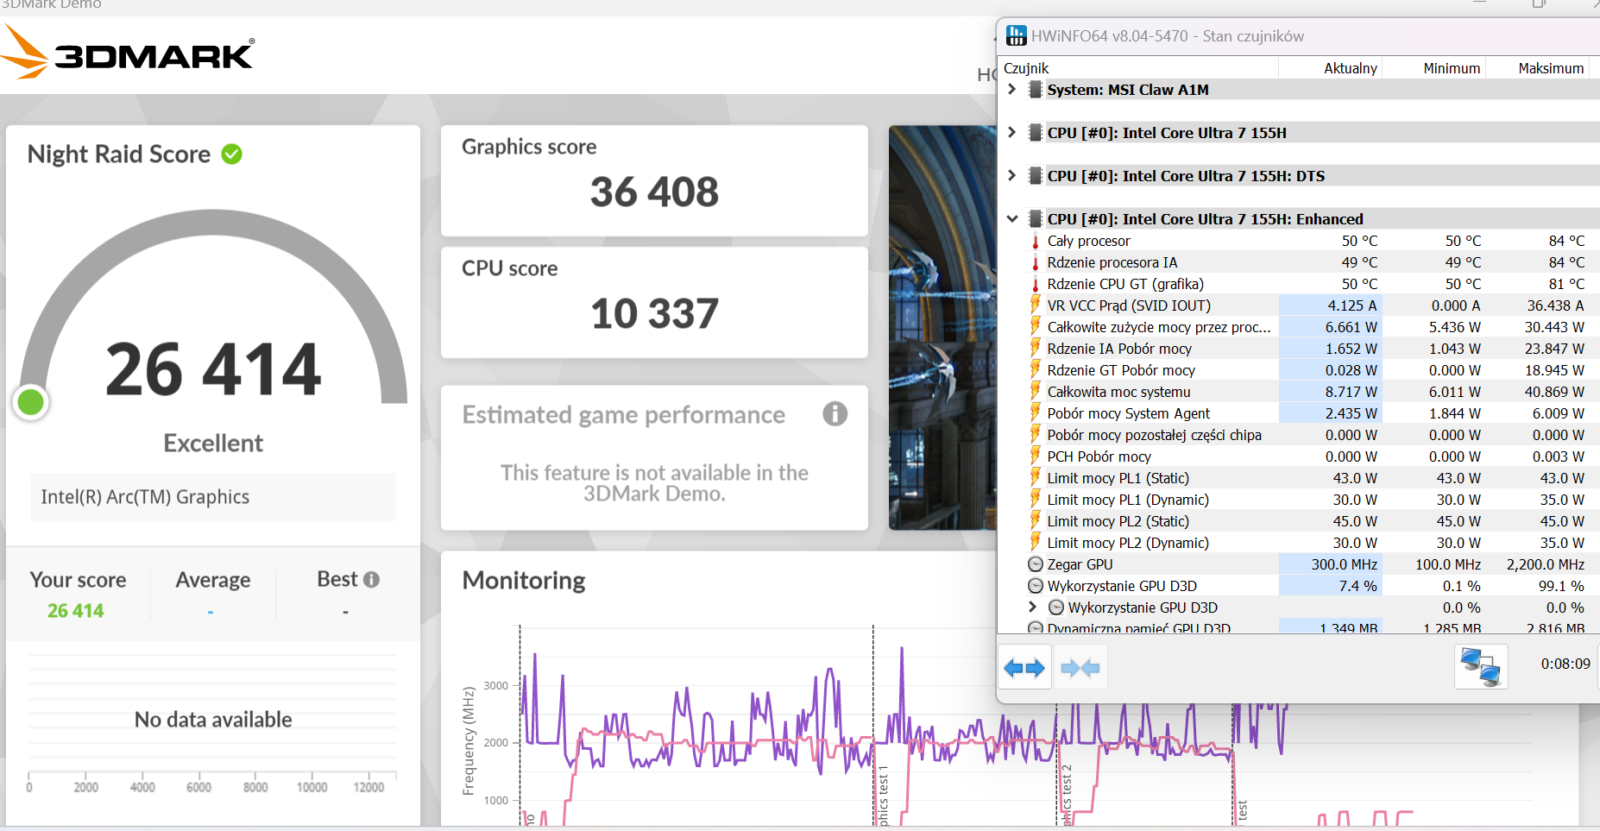Screen dimensions: 1600x831
Task: Click the HWiNFO64 title bar app icon
Action: [1016, 36]
